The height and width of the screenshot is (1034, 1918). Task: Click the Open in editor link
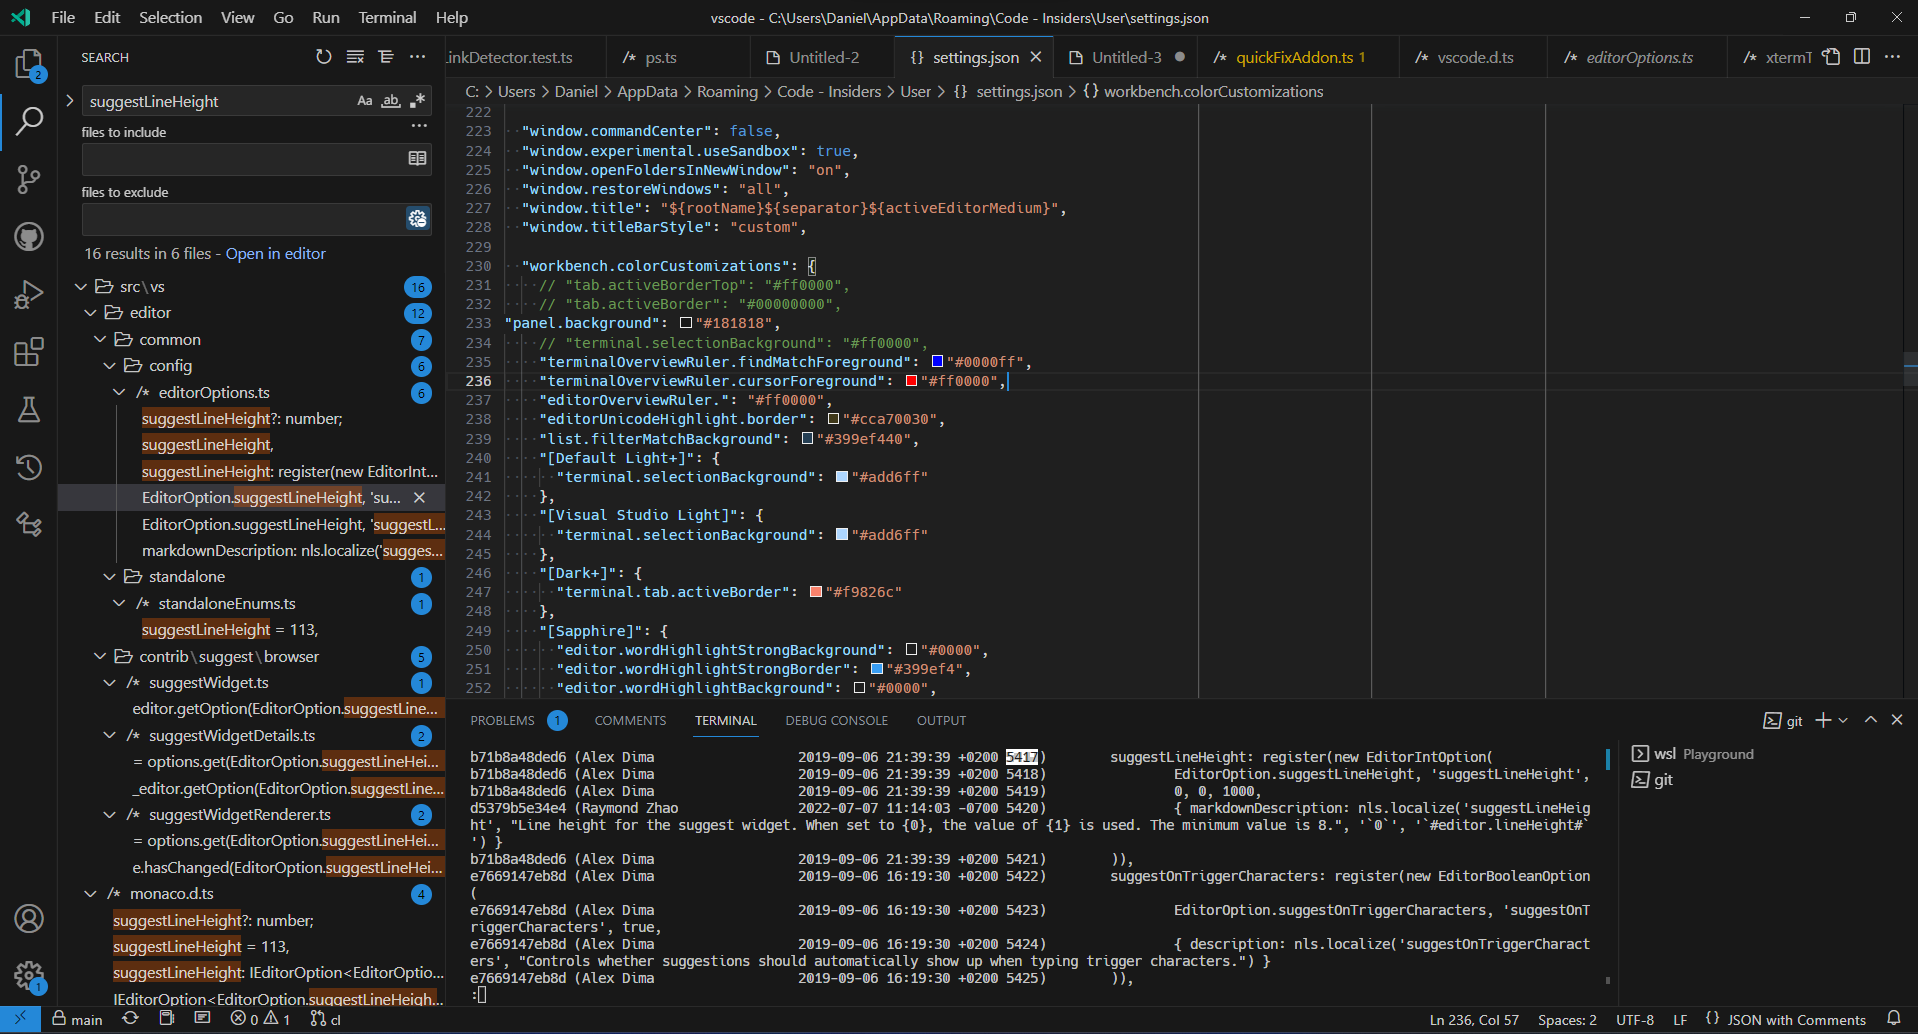(275, 253)
